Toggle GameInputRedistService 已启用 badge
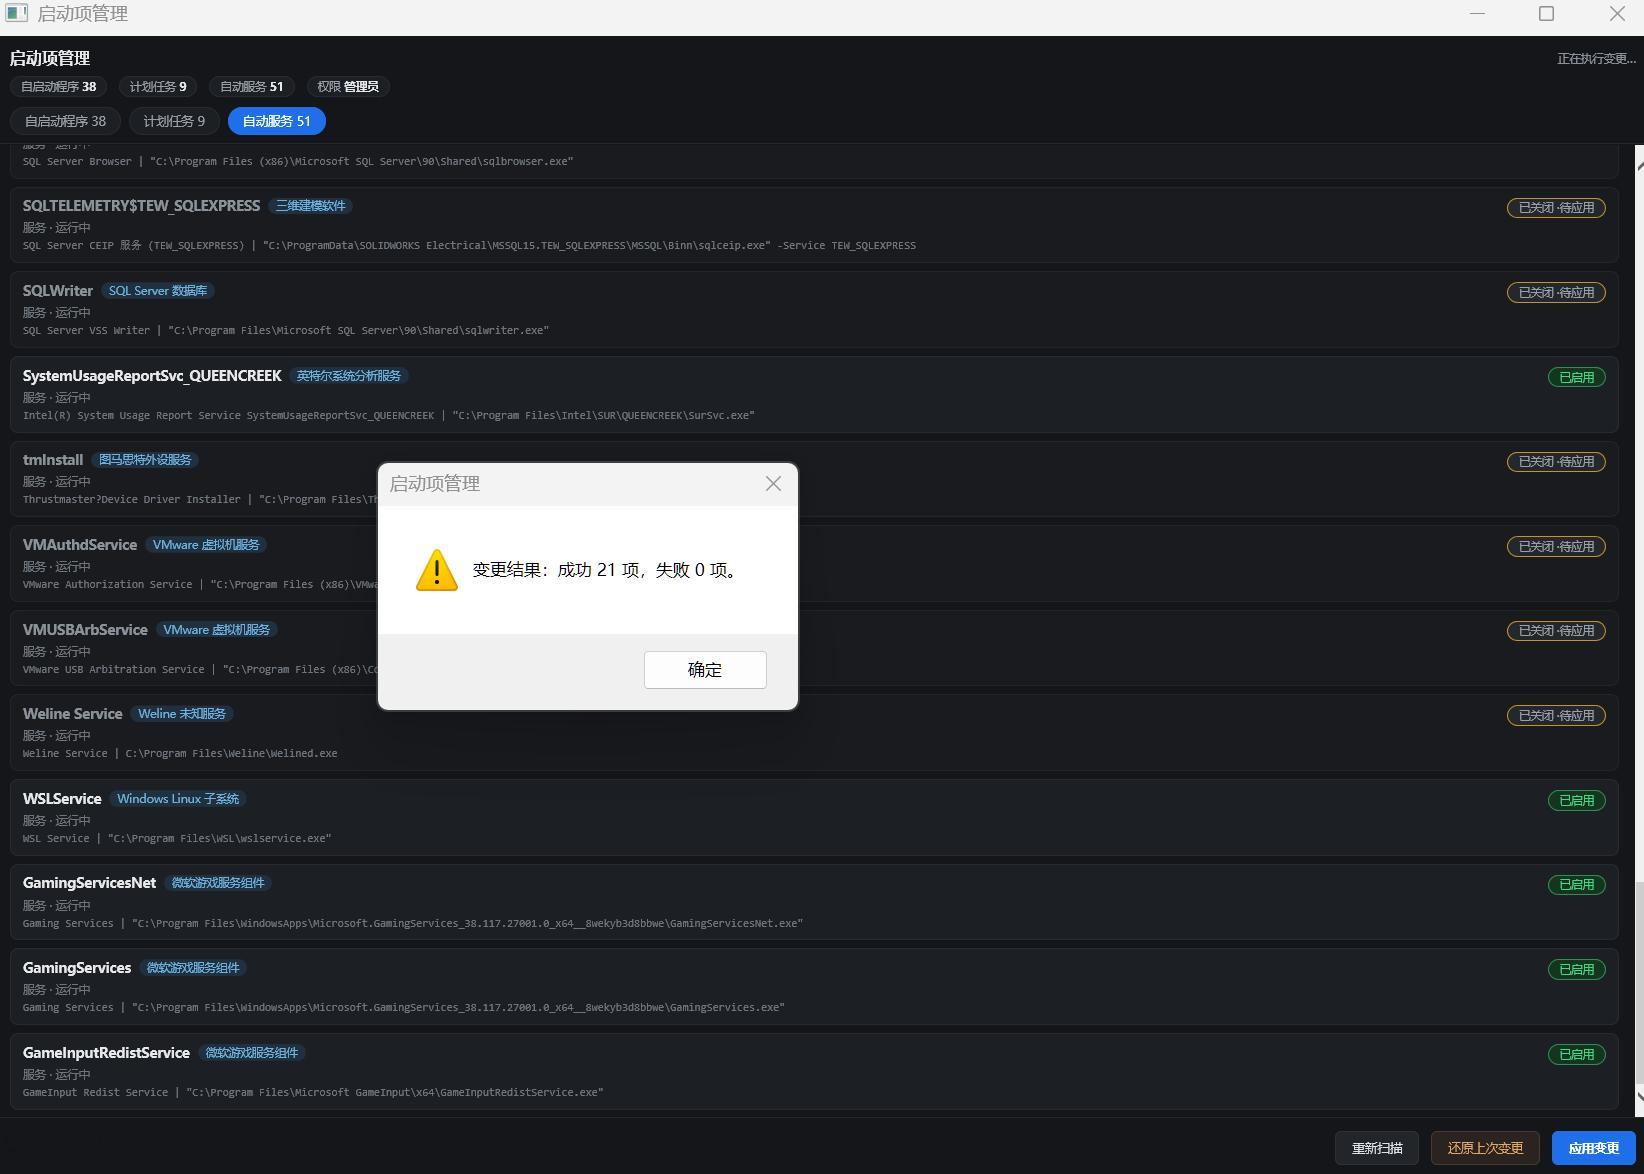This screenshot has height=1174, width=1644. [x=1576, y=1054]
